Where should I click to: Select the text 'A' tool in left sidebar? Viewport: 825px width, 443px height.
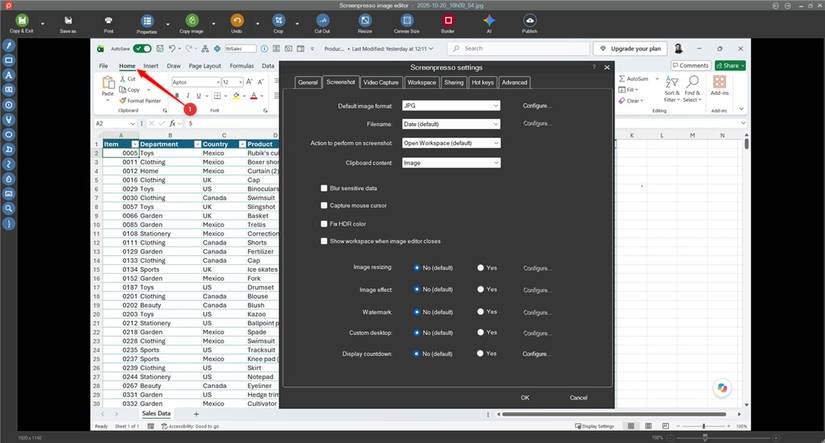[x=8, y=75]
